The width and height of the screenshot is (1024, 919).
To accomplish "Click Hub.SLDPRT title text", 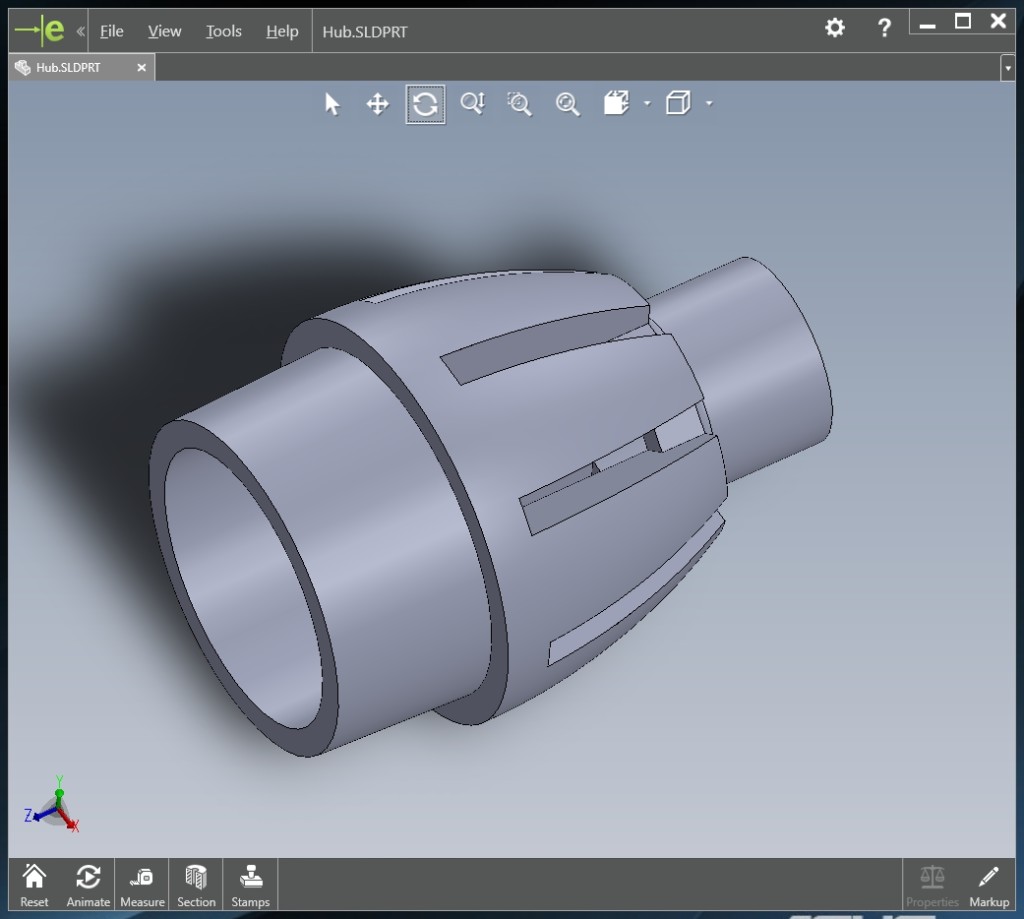I will click(x=365, y=32).
